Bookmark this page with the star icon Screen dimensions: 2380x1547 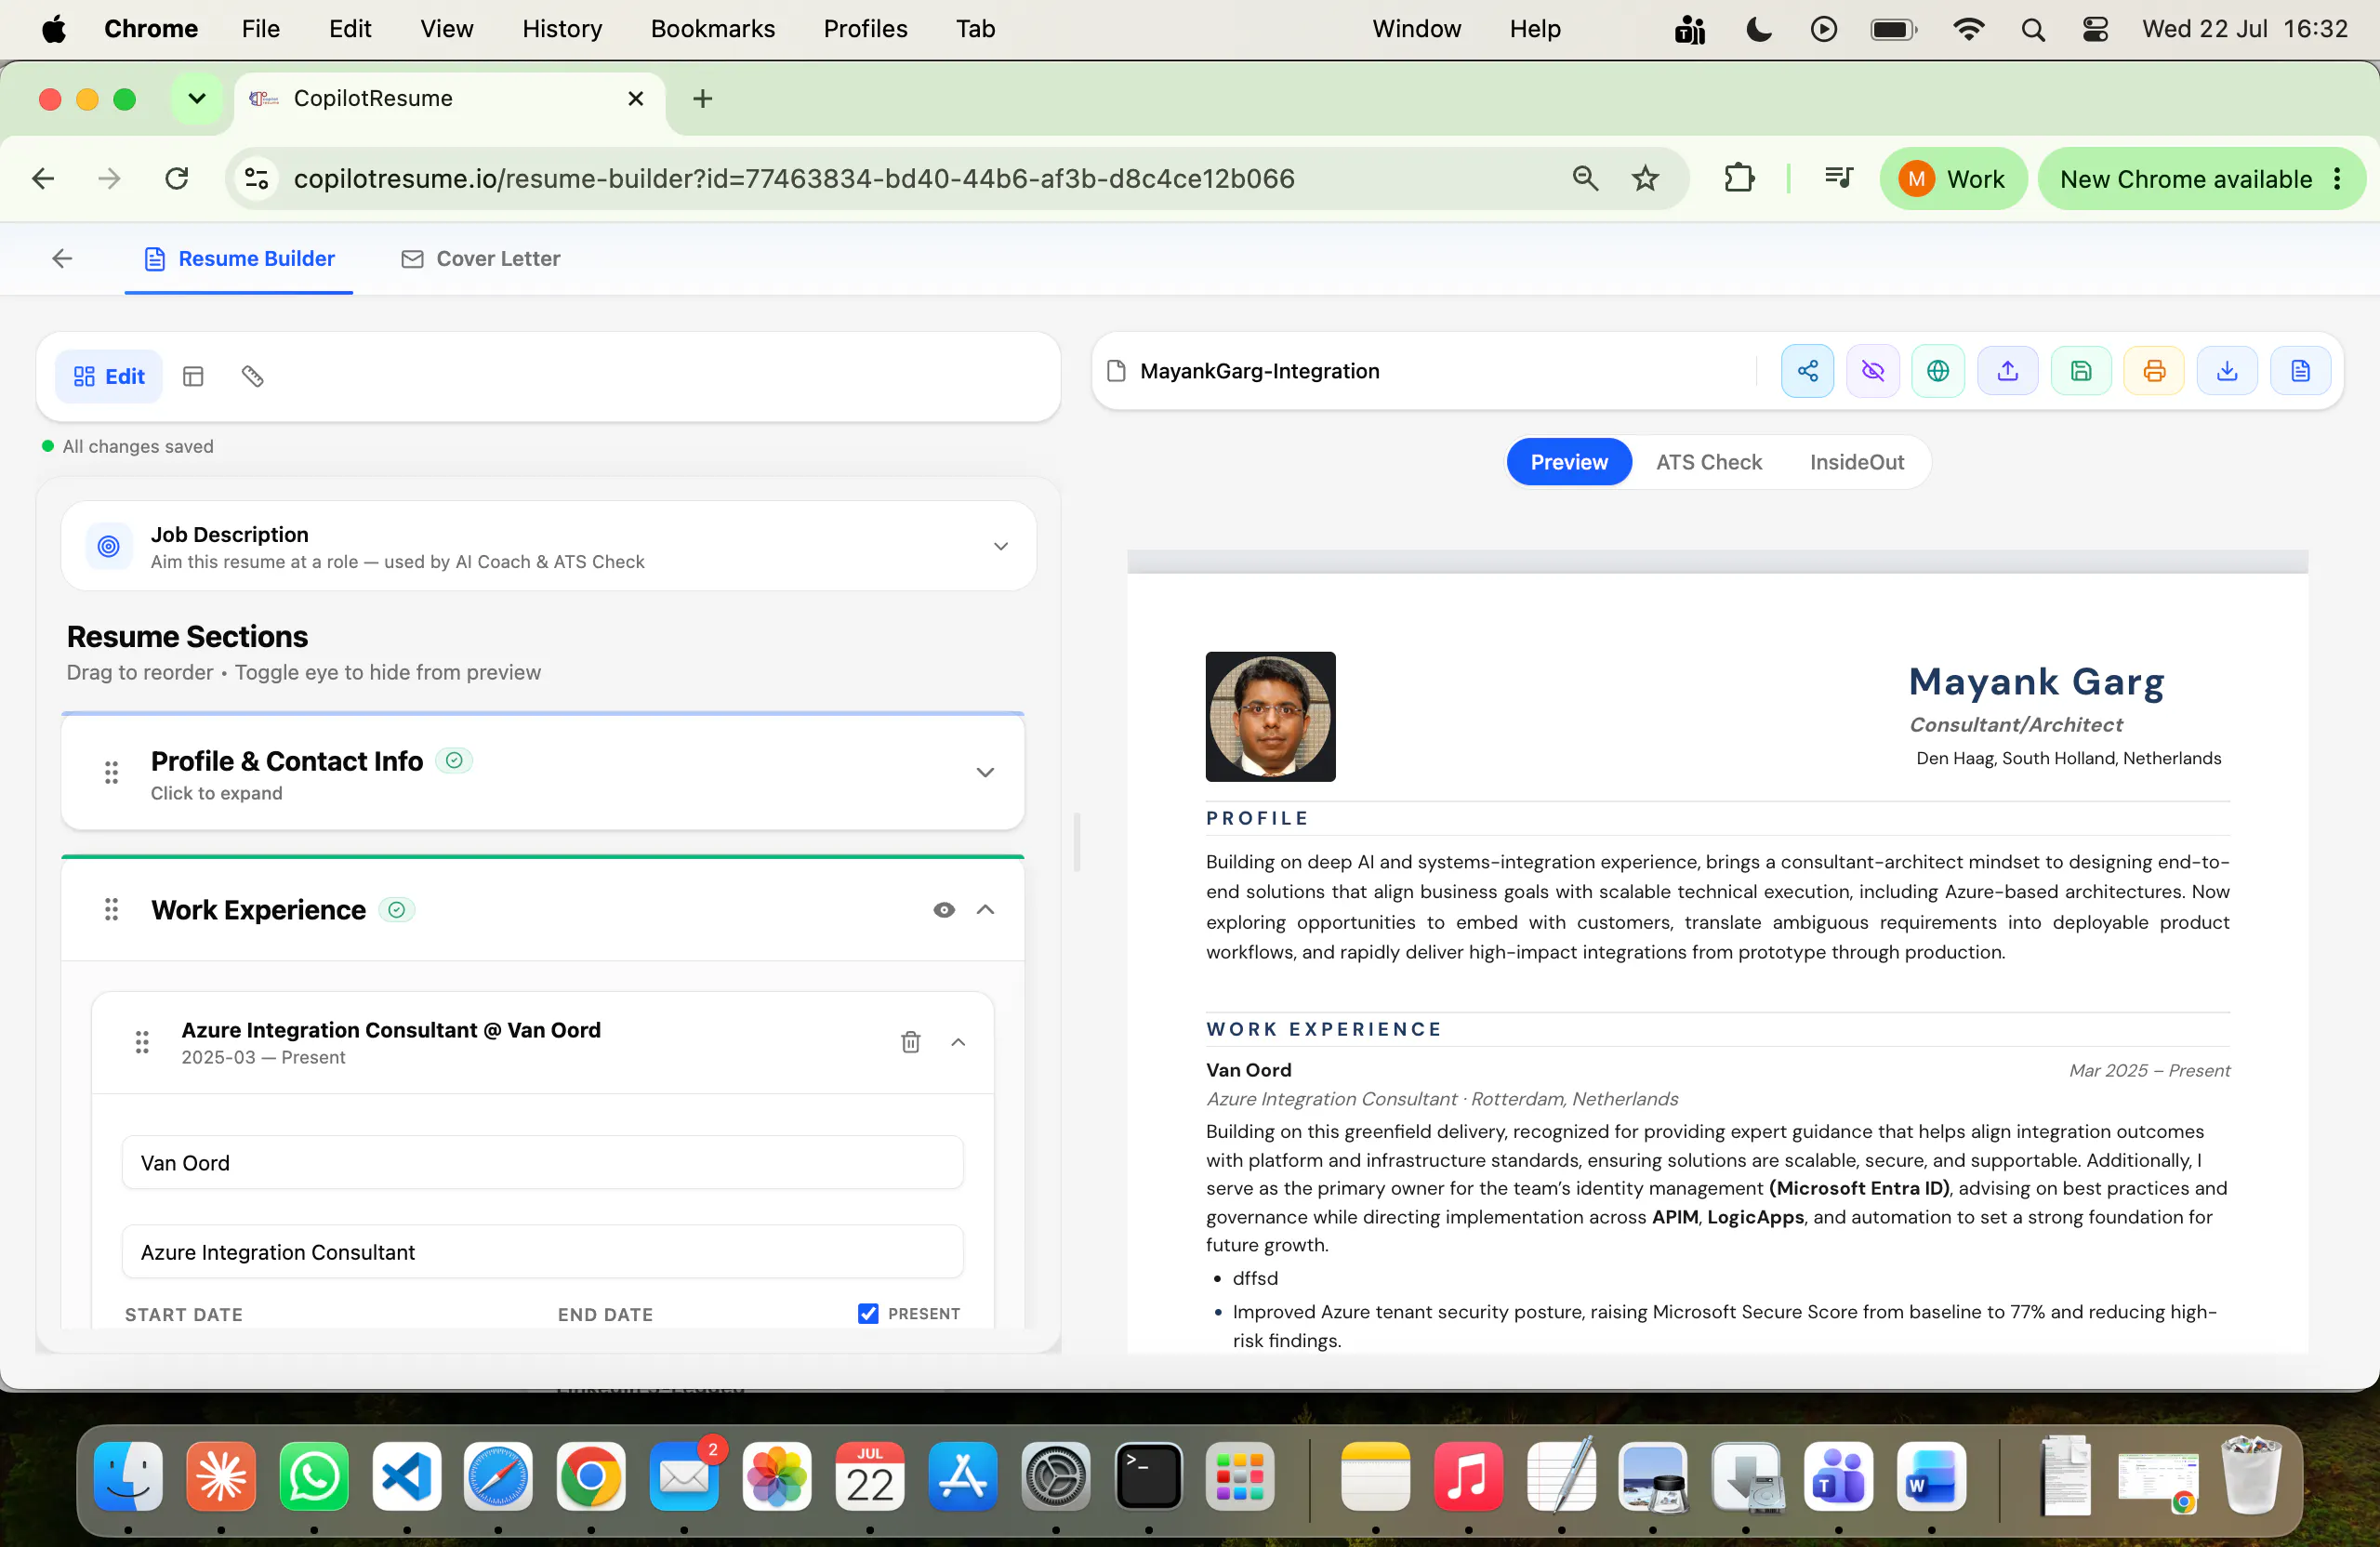coord(1645,179)
